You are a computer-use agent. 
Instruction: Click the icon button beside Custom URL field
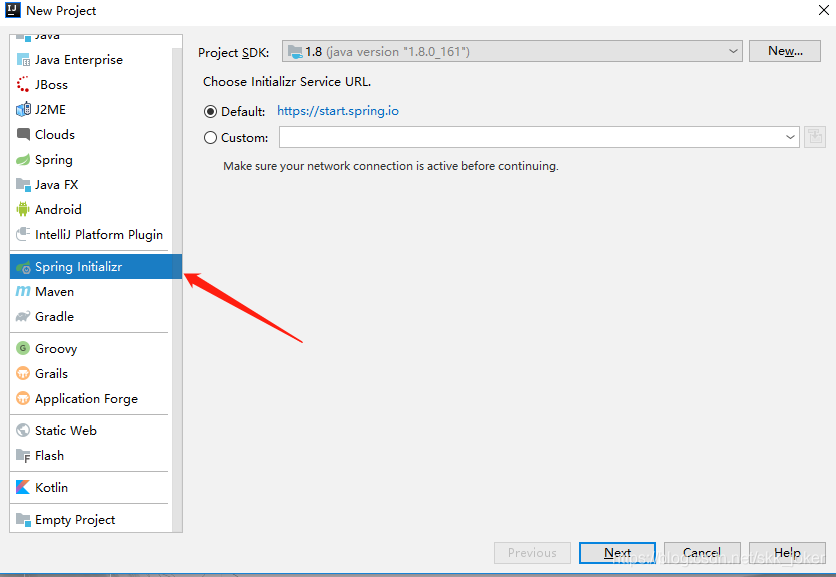click(815, 137)
